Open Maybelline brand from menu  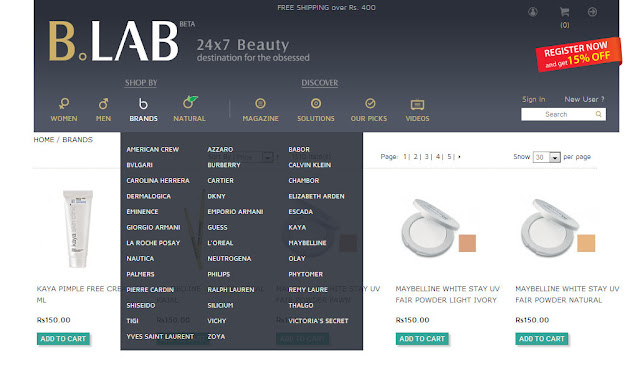307,243
